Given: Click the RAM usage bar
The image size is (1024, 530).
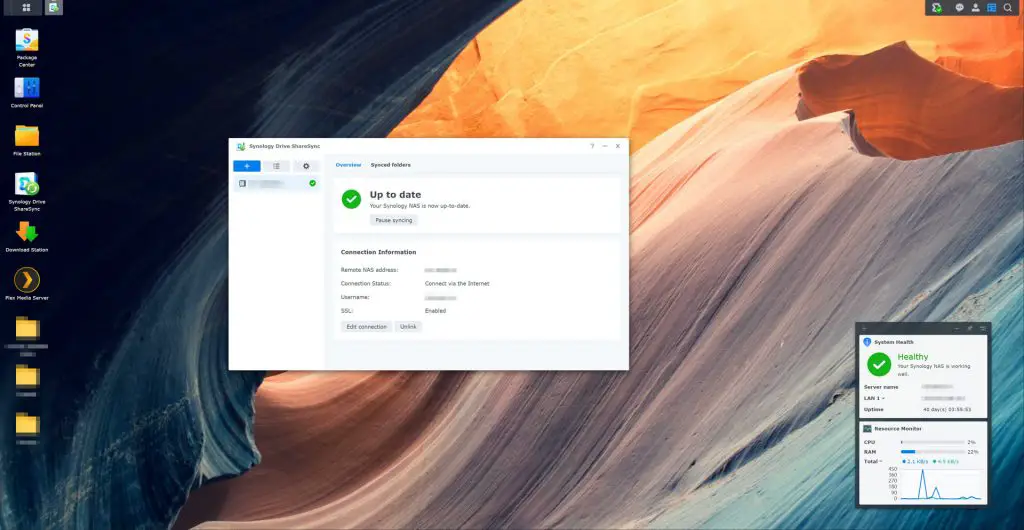Looking at the screenshot, I should click(933, 452).
